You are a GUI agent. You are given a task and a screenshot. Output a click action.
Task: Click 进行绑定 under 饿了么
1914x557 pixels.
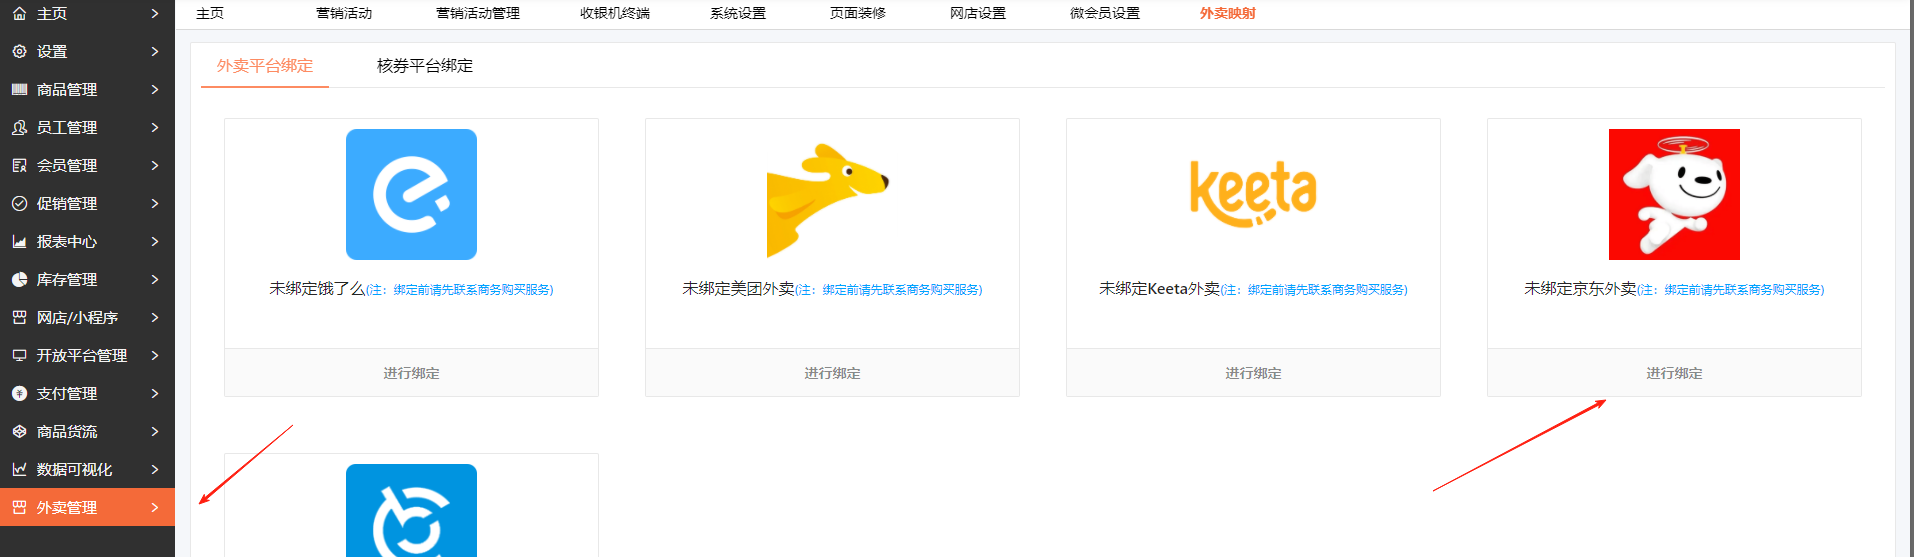pos(411,373)
